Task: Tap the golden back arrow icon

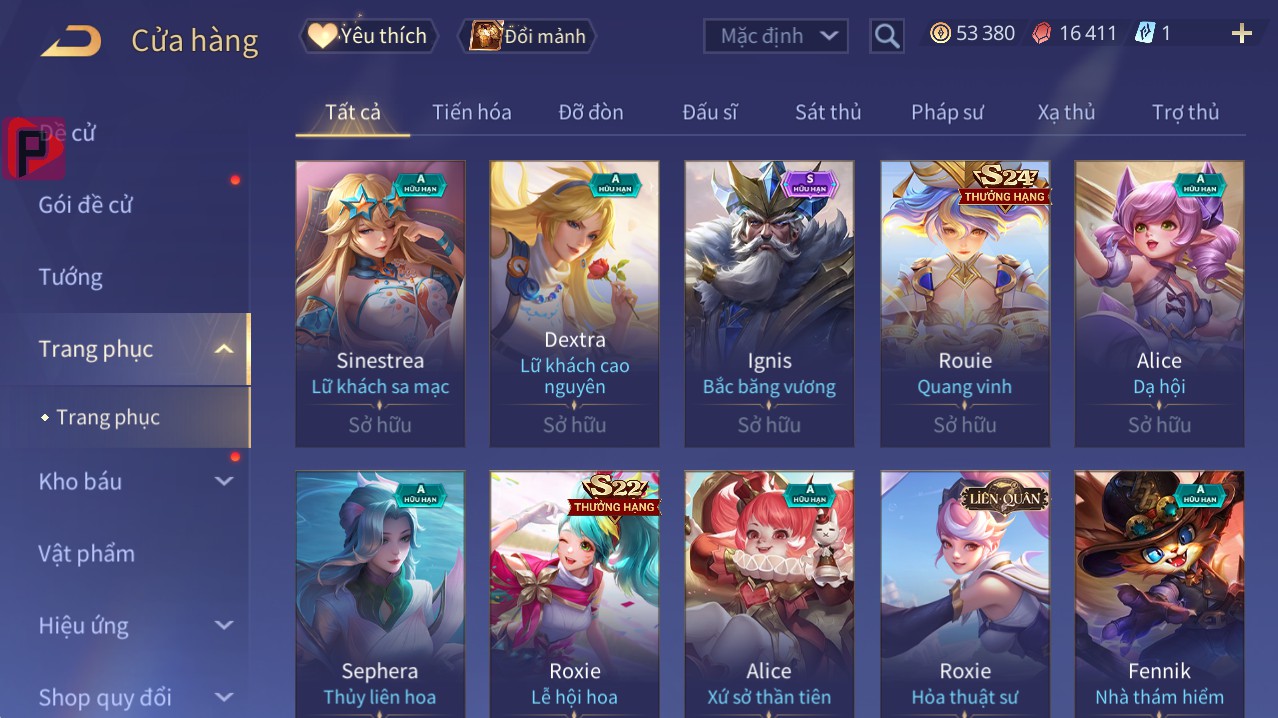Action: tap(71, 41)
